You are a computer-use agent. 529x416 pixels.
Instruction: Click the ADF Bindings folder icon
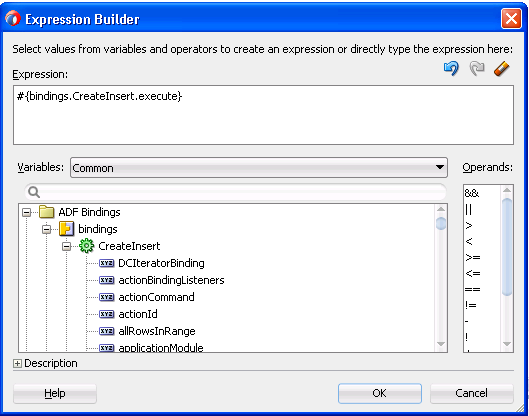46,212
